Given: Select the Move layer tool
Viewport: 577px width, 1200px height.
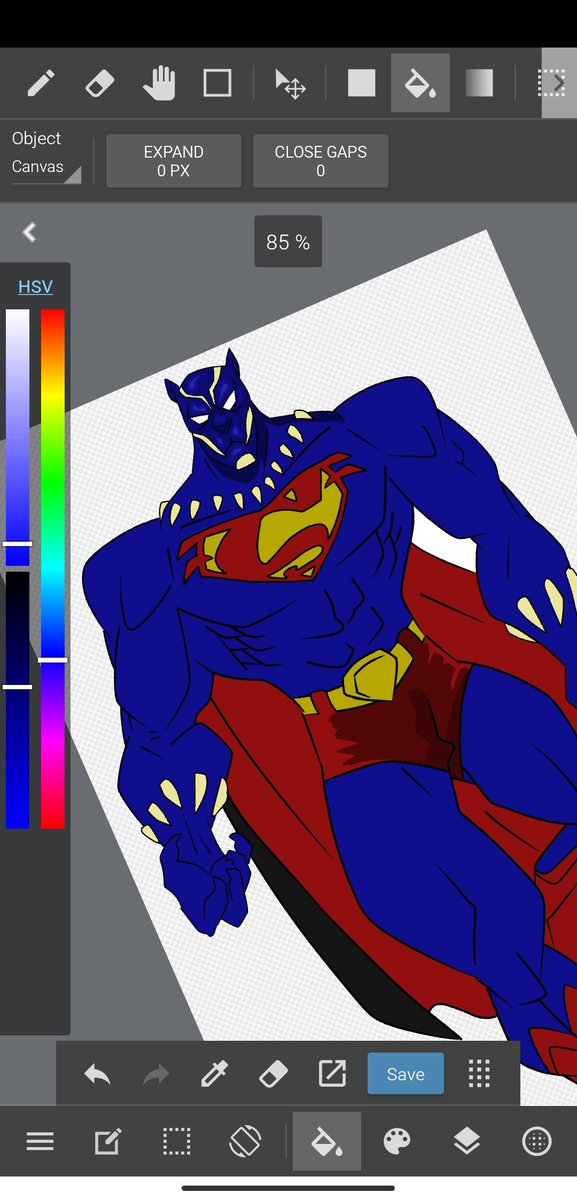Looking at the screenshot, I should [x=290, y=83].
